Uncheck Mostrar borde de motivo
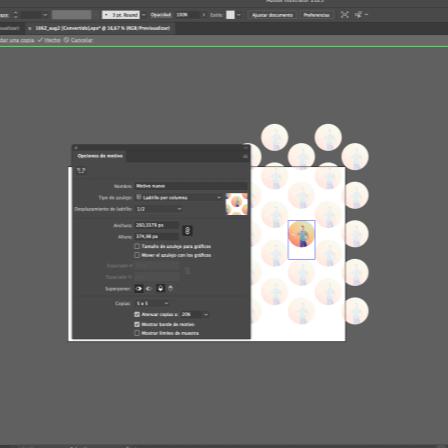 click(x=137, y=324)
